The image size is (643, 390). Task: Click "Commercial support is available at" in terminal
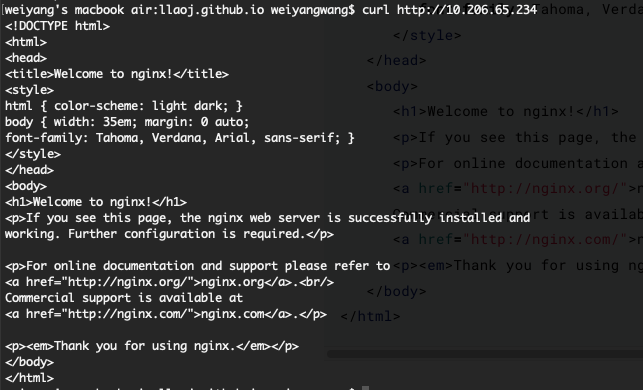[124, 298]
